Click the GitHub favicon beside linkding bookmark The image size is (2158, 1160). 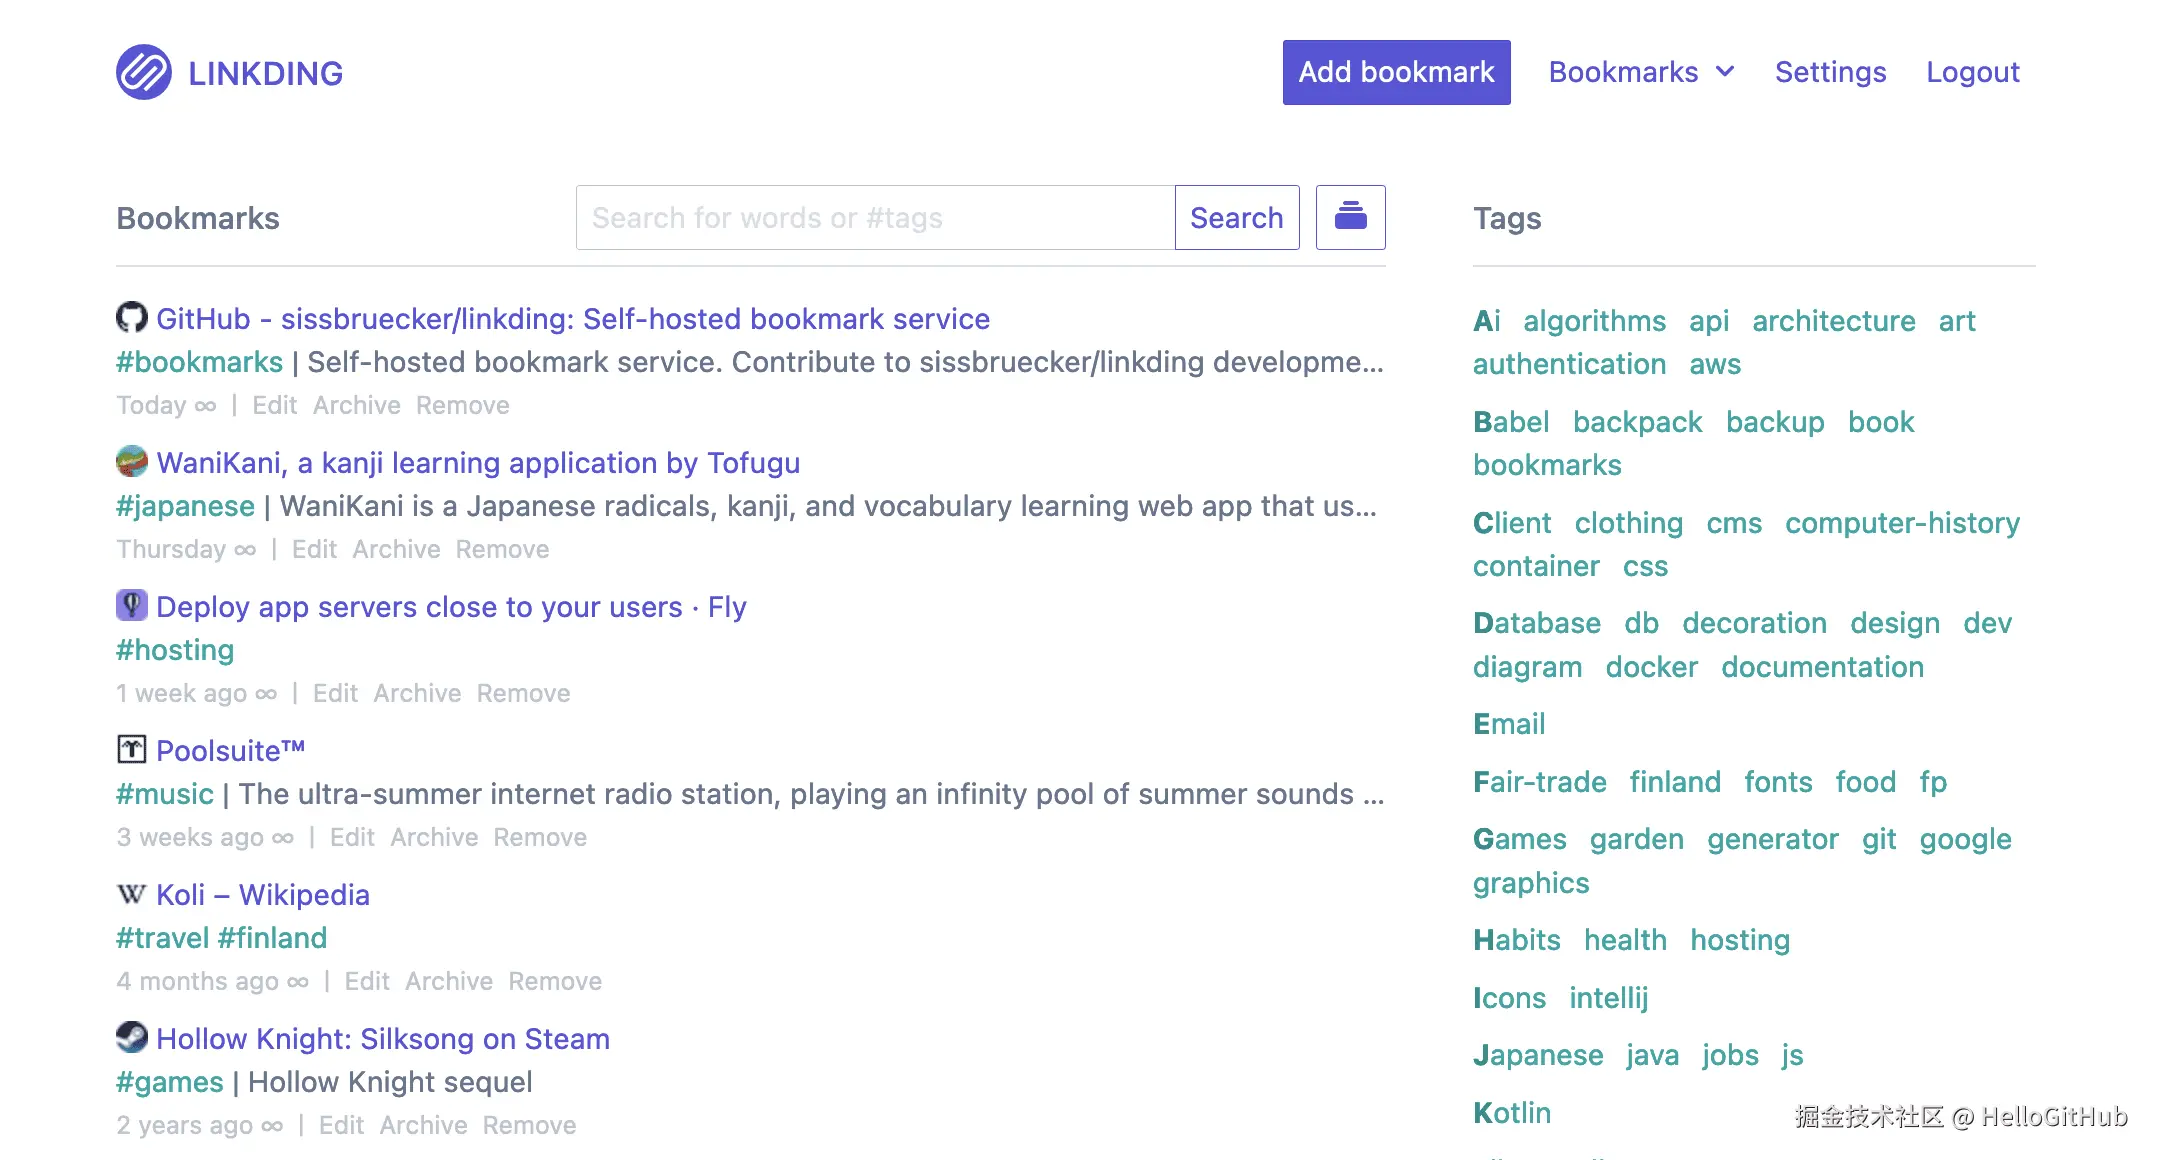[x=131, y=318]
